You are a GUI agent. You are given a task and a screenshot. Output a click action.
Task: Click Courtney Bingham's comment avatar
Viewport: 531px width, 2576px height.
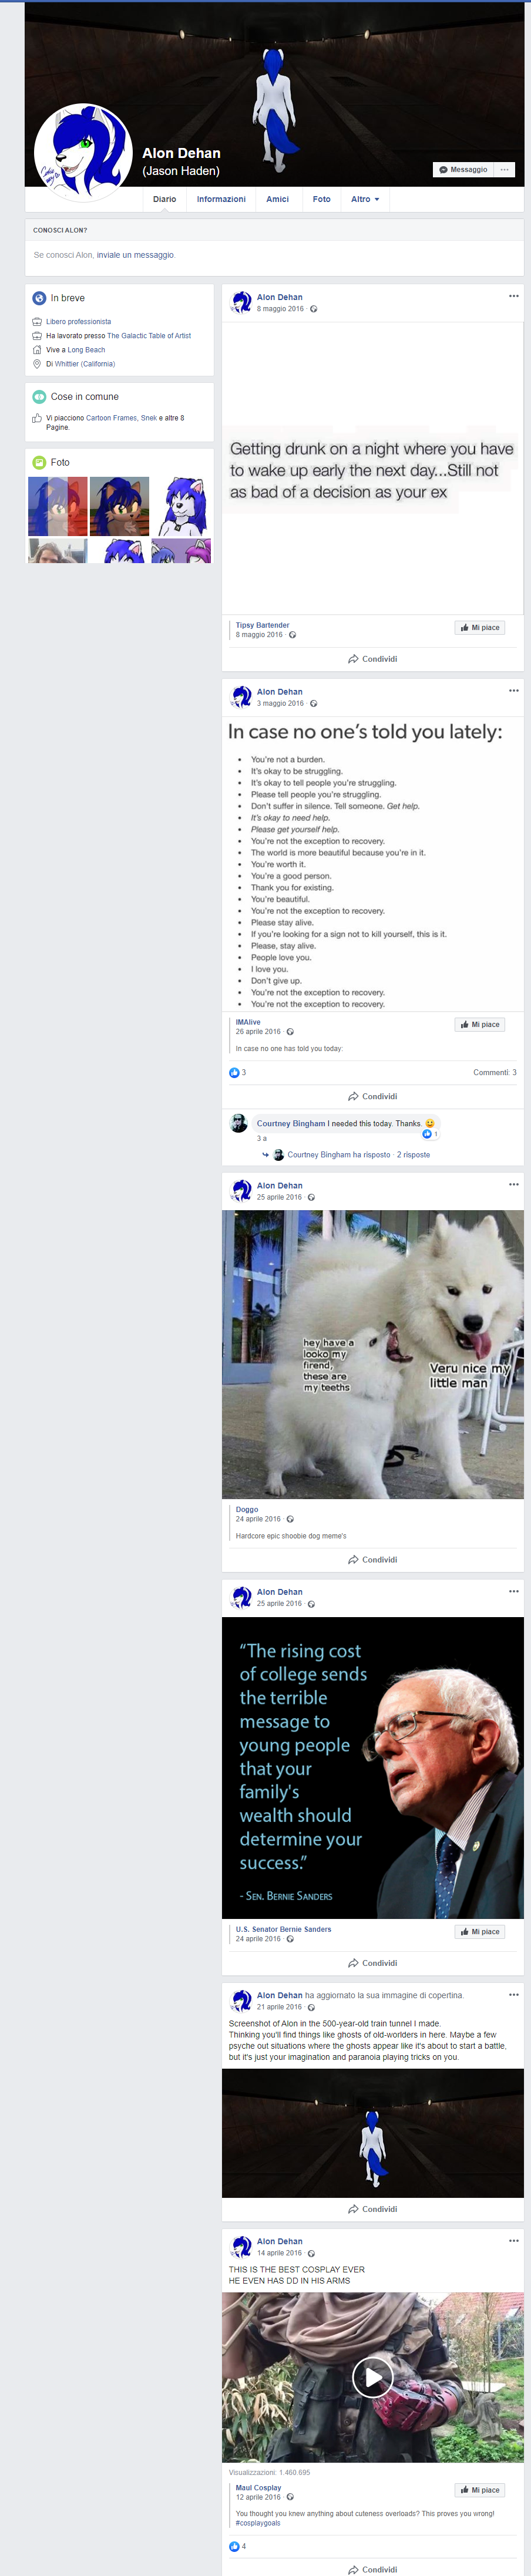(x=239, y=1123)
